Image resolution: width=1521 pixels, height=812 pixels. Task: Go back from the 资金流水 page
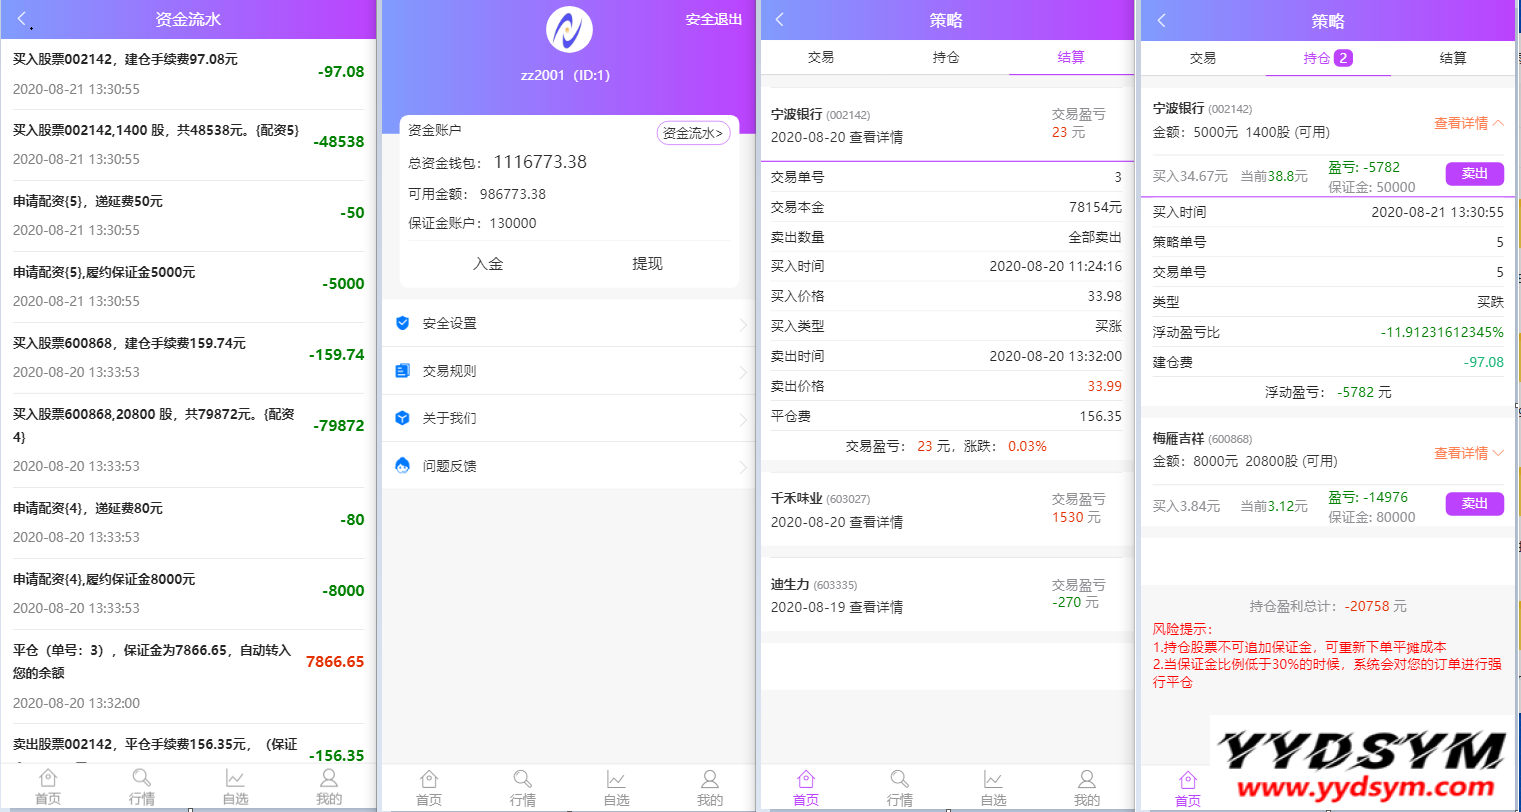click(x=23, y=20)
